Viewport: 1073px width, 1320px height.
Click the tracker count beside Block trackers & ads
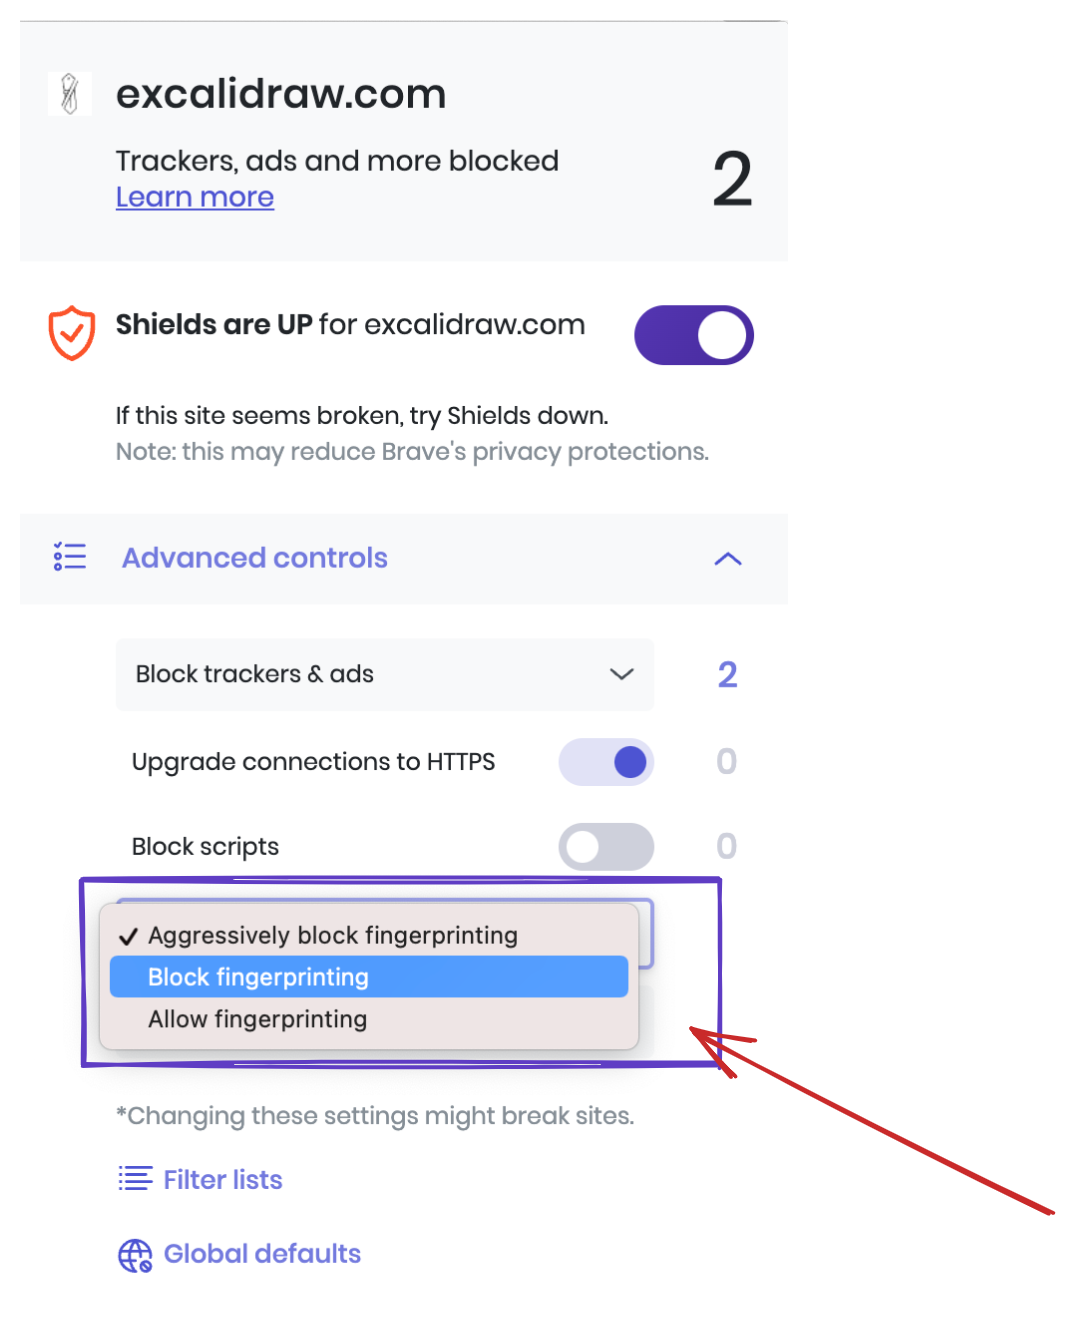727,674
